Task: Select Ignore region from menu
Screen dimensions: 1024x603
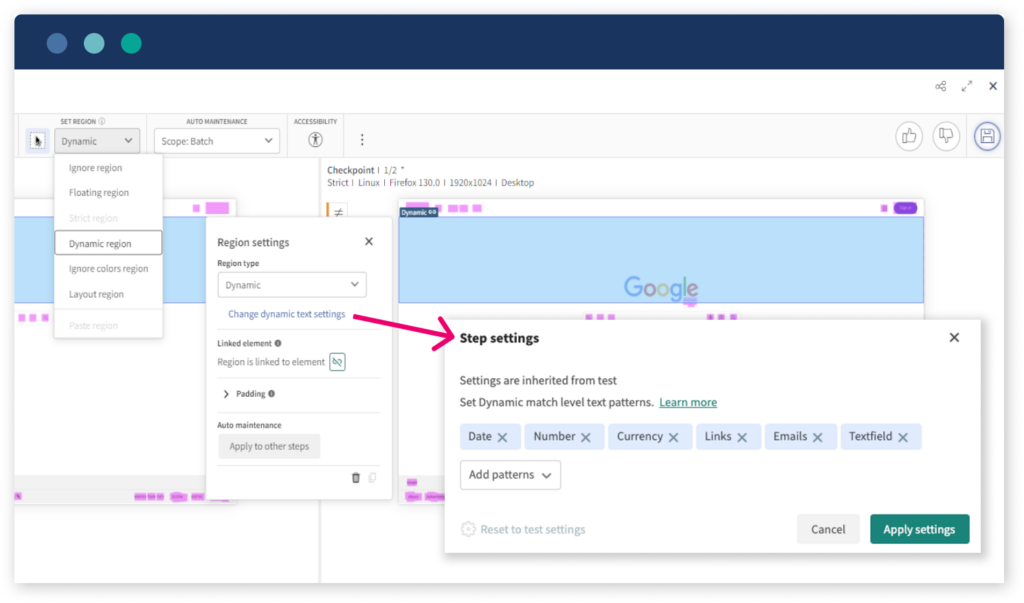Action: tap(96, 168)
